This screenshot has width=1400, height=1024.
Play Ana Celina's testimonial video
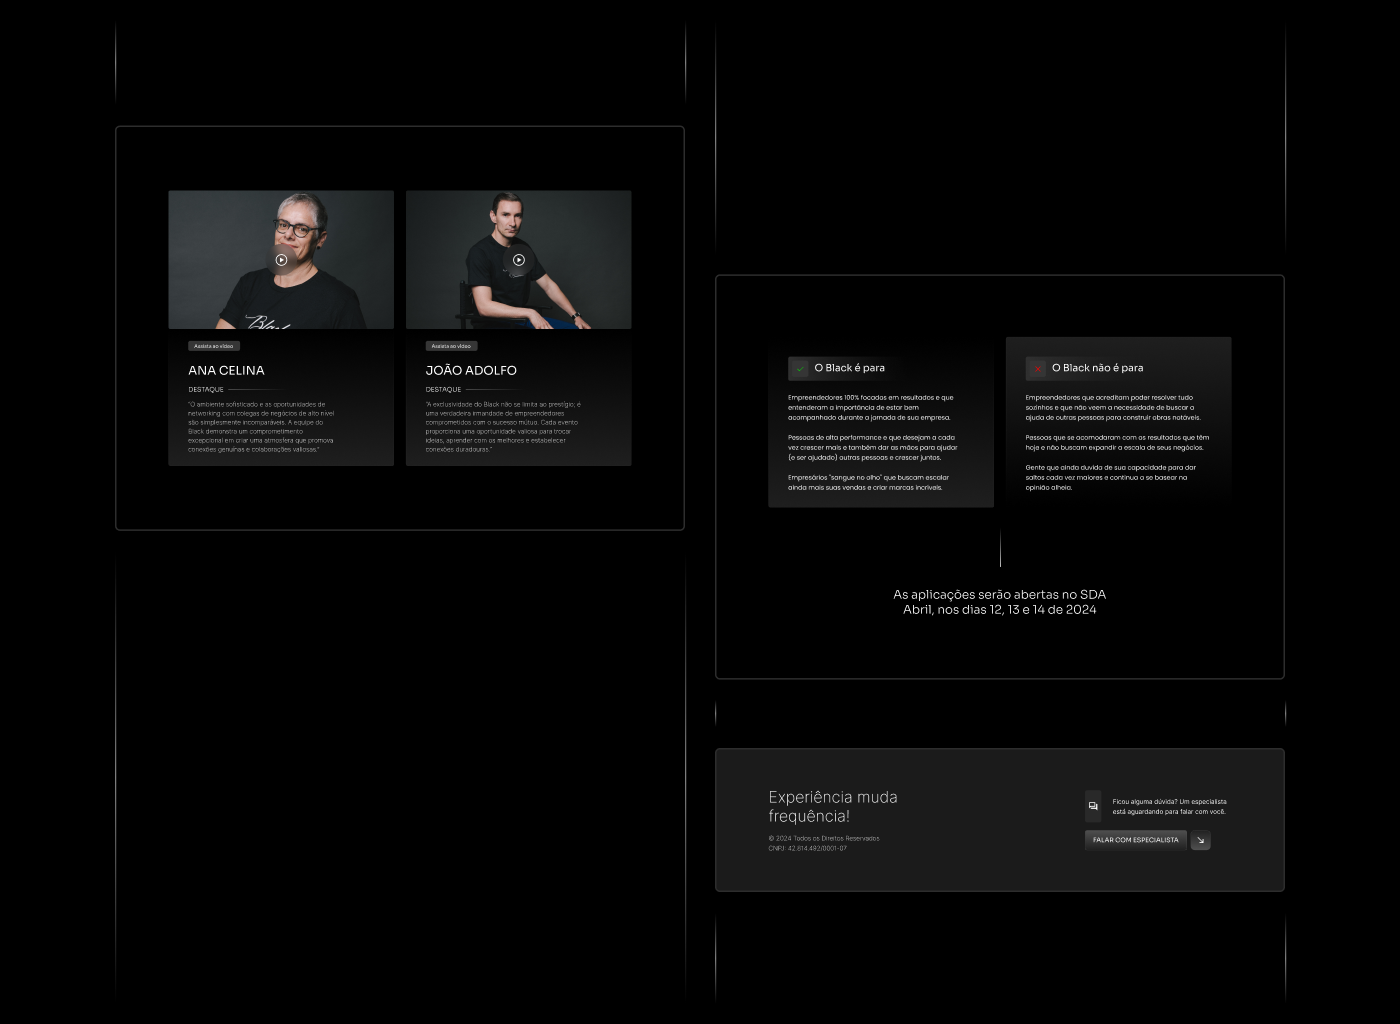click(x=281, y=260)
